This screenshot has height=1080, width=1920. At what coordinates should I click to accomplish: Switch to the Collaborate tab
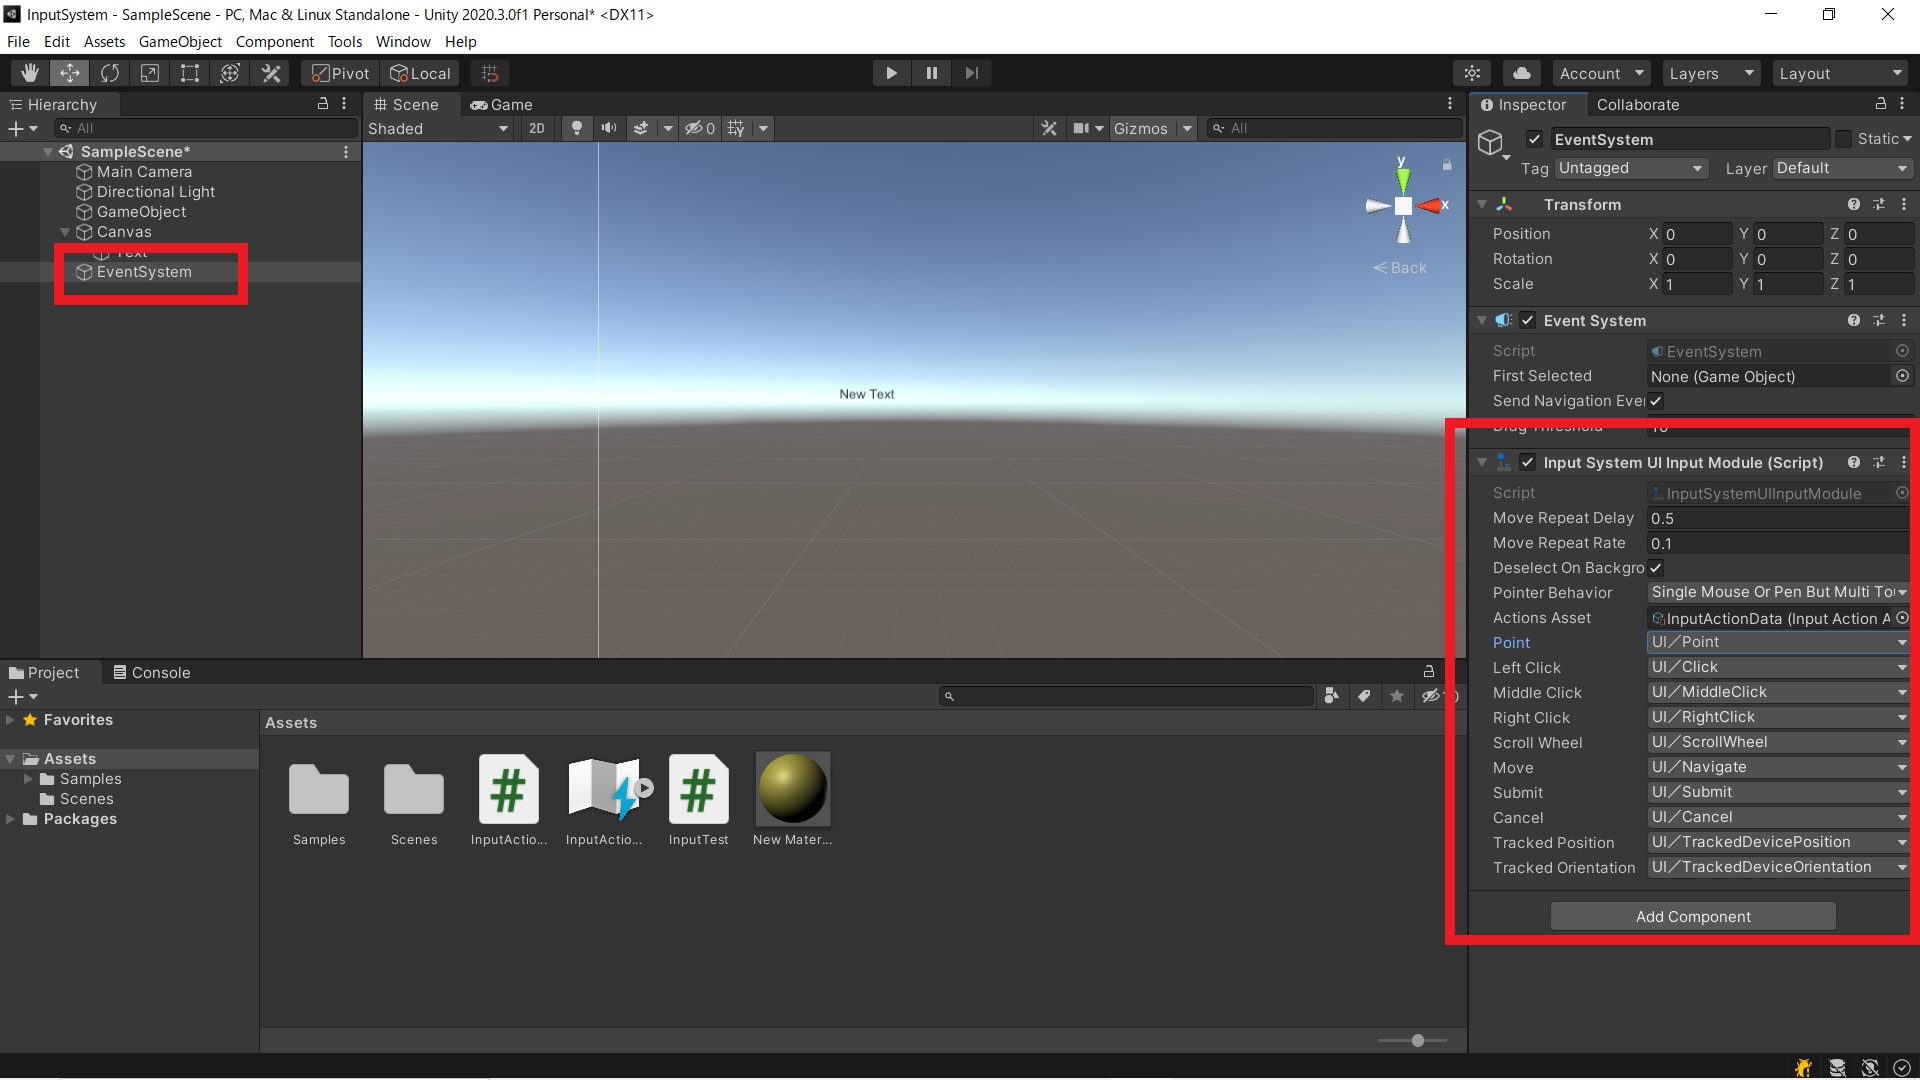tap(1639, 104)
